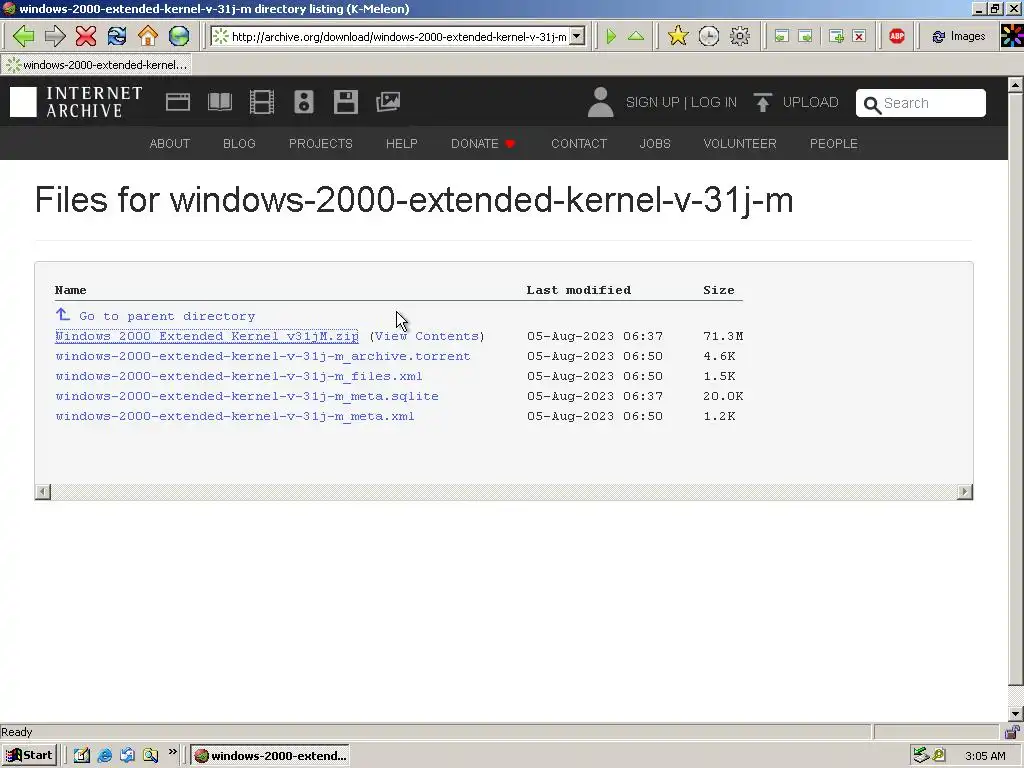The height and width of the screenshot is (768, 1024).
Task: Open preferences via gear icon
Action: click(739, 36)
